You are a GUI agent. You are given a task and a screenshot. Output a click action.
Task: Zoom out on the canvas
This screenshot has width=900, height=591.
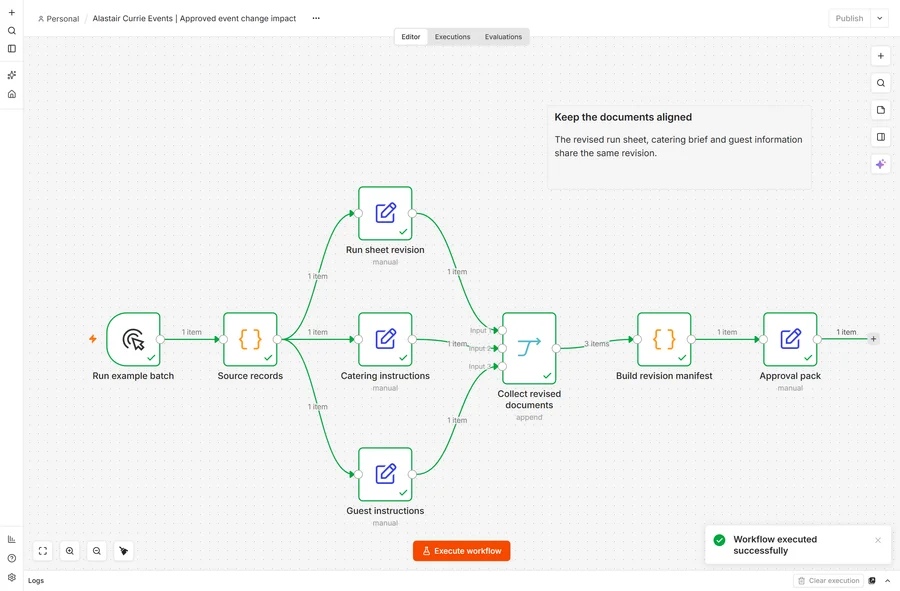pyautogui.click(x=96, y=551)
